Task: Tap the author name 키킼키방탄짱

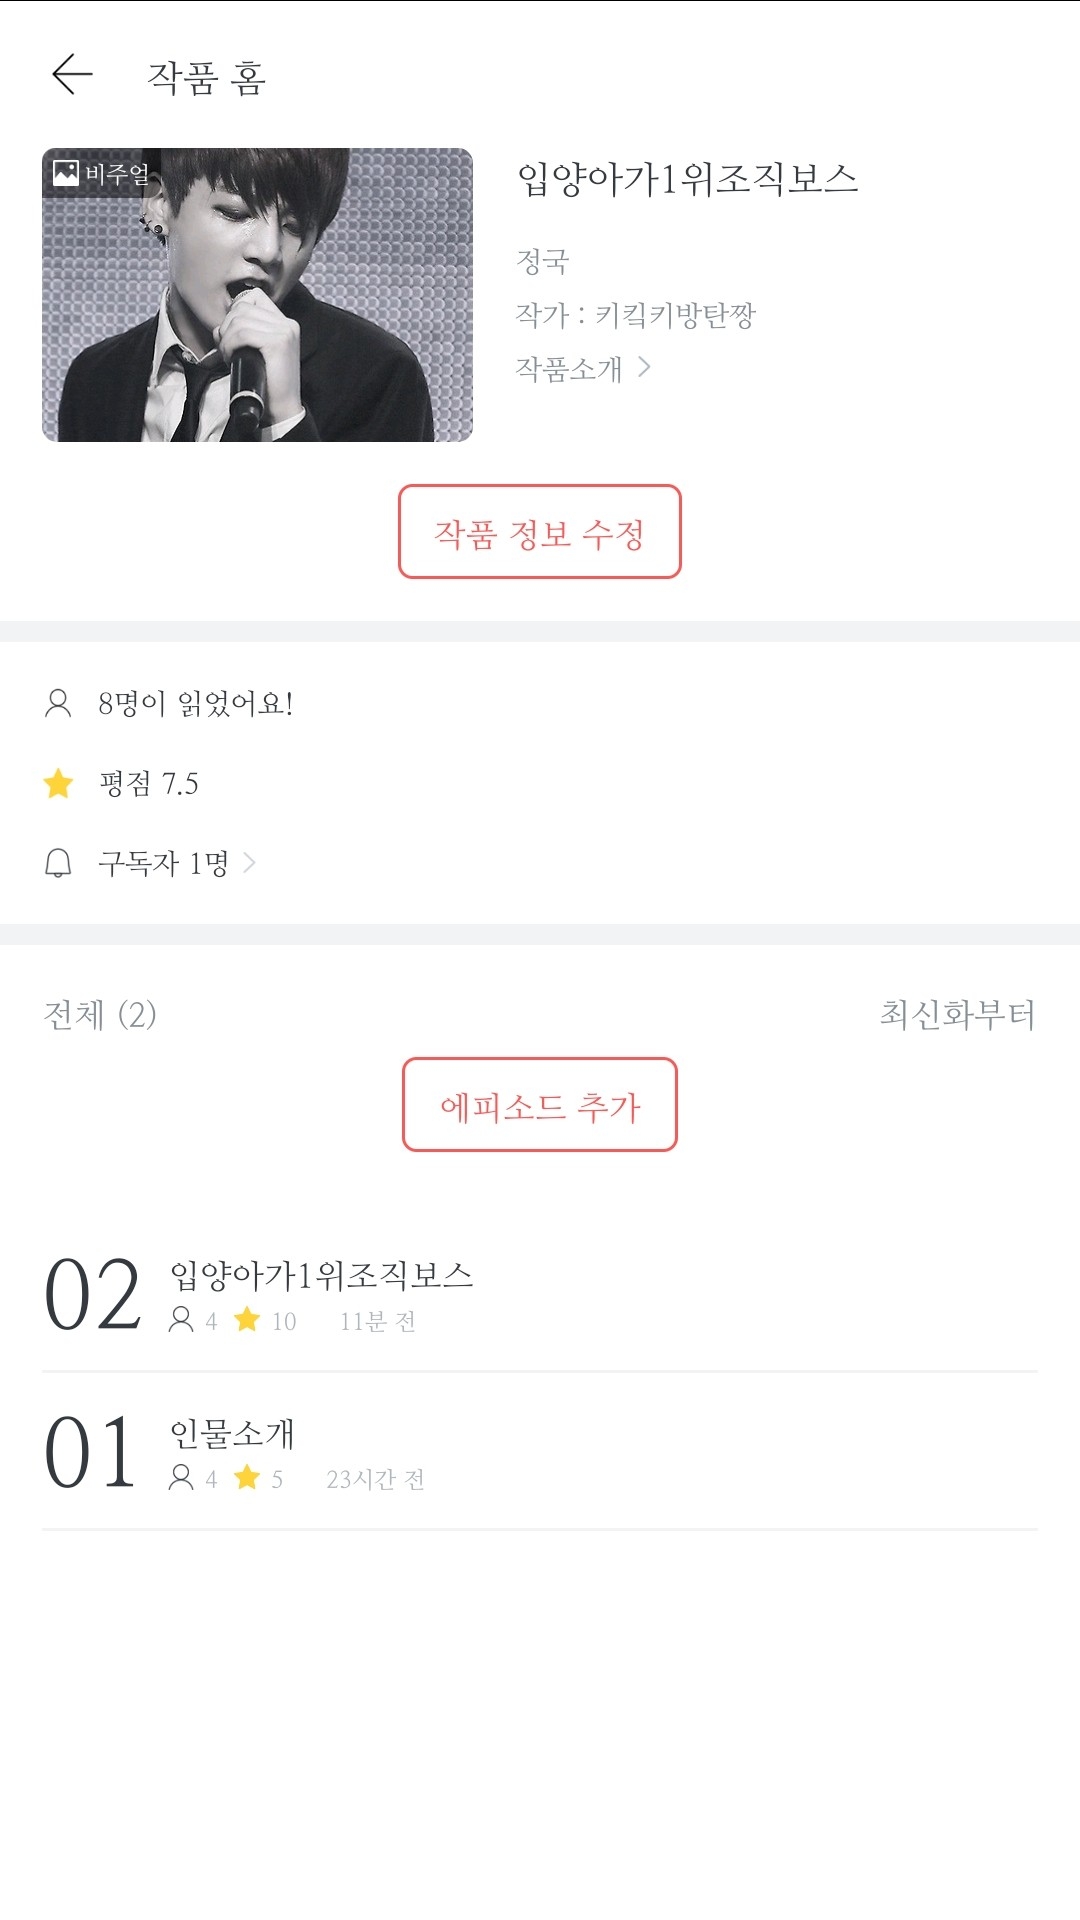Action: point(675,315)
